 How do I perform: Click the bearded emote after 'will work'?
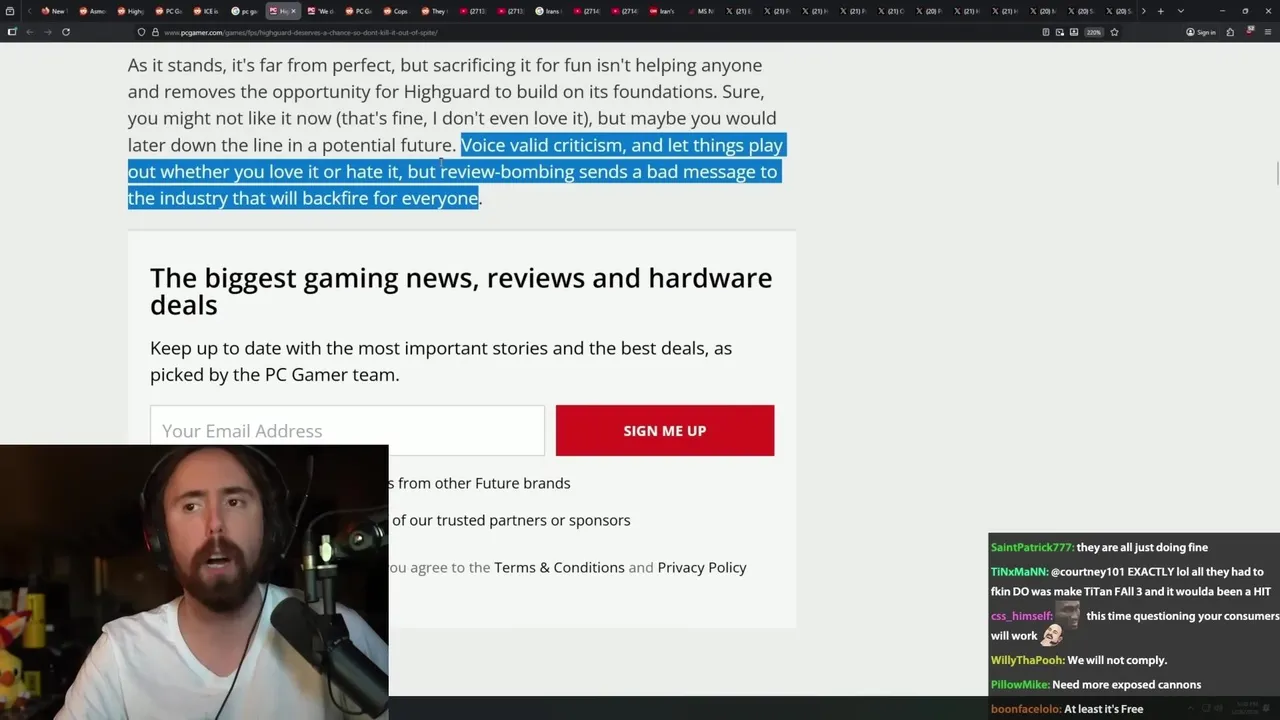tap(1051, 635)
